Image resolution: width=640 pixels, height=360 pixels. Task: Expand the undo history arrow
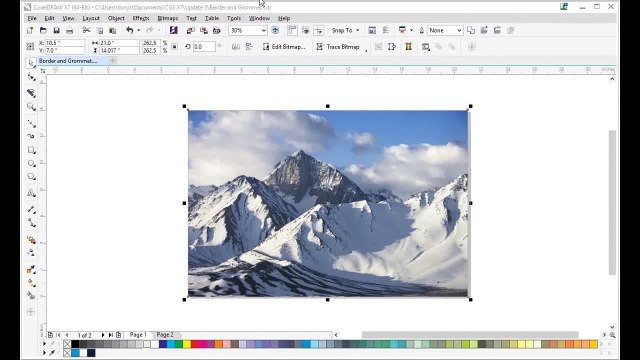138,30
